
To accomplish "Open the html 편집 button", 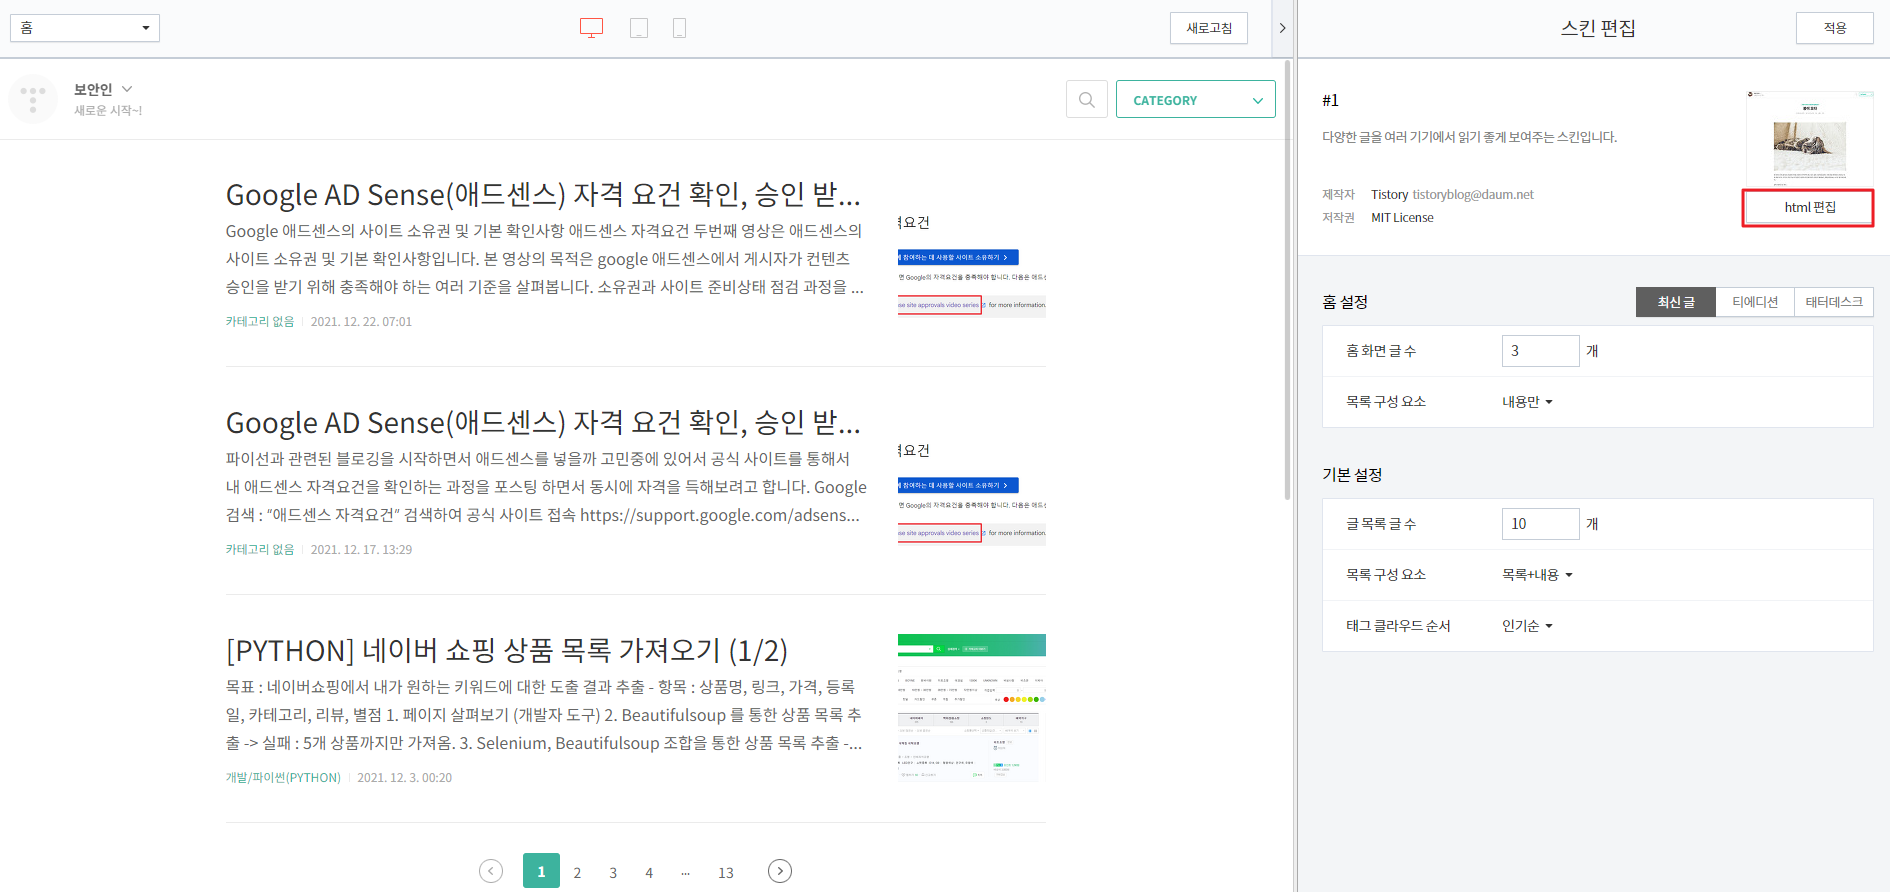I will (1809, 207).
